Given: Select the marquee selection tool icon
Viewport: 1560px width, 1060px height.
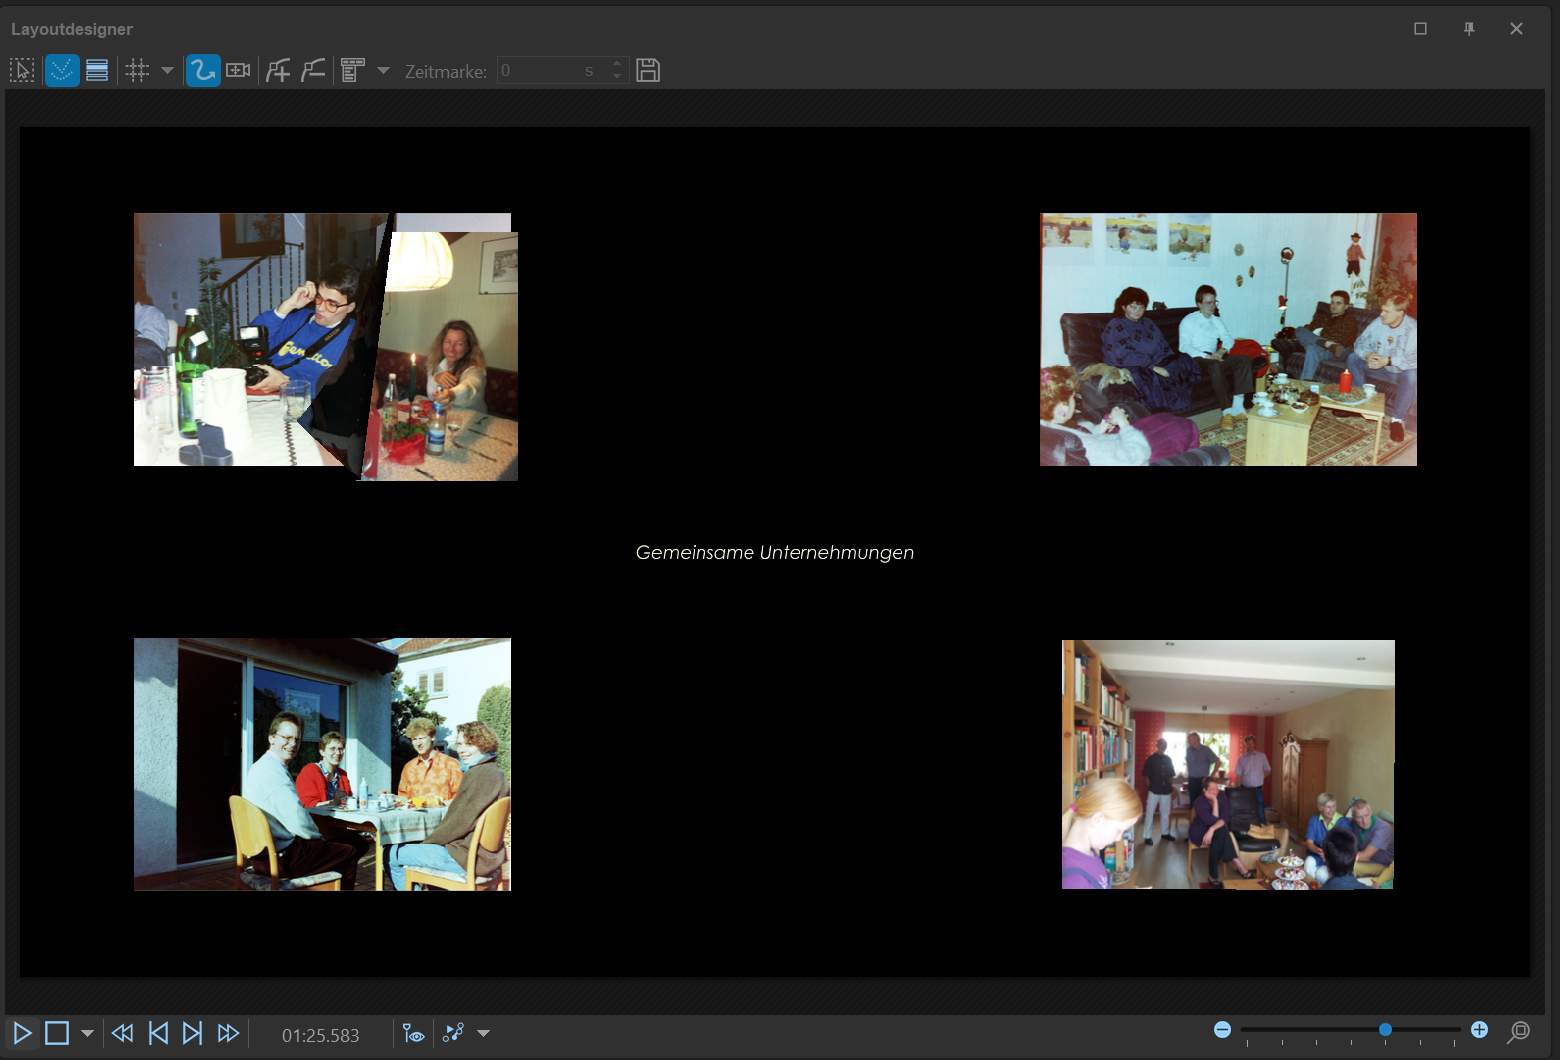Looking at the screenshot, I should [22, 70].
